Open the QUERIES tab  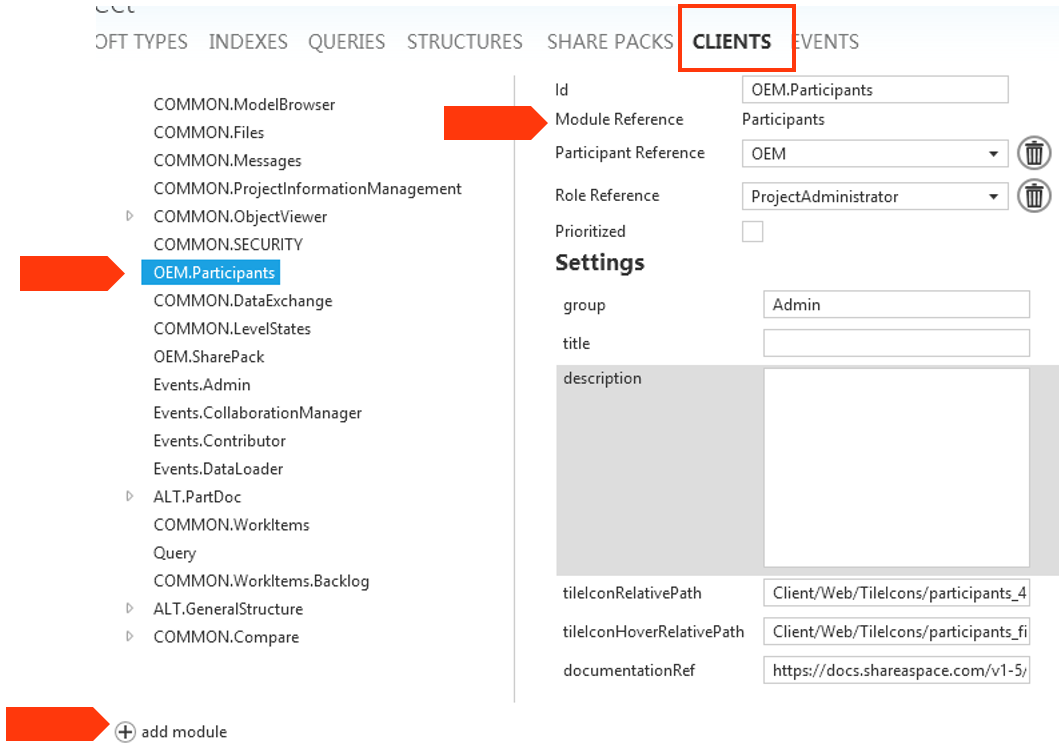(x=347, y=41)
